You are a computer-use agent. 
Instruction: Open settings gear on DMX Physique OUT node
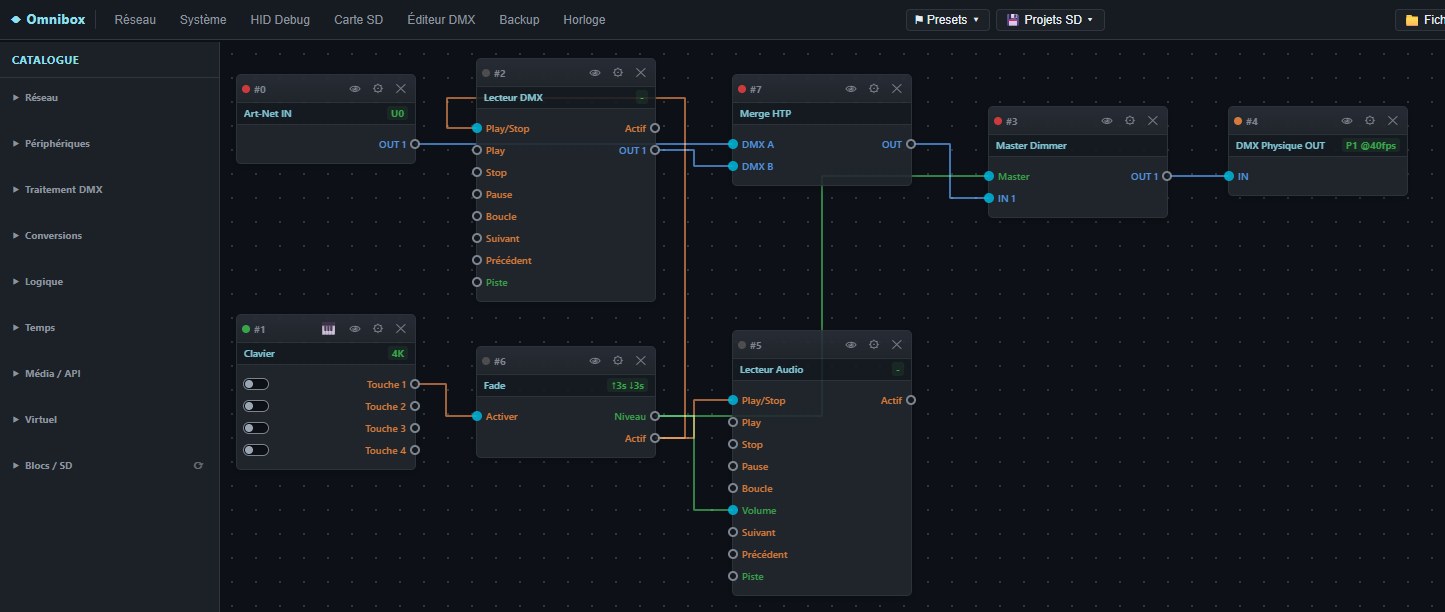(x=1370, y=121)
